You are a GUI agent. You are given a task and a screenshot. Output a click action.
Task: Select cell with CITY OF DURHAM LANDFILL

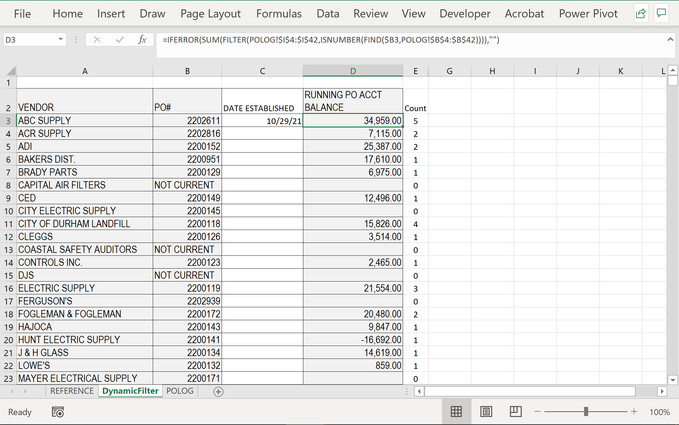[x=84, y=224]
